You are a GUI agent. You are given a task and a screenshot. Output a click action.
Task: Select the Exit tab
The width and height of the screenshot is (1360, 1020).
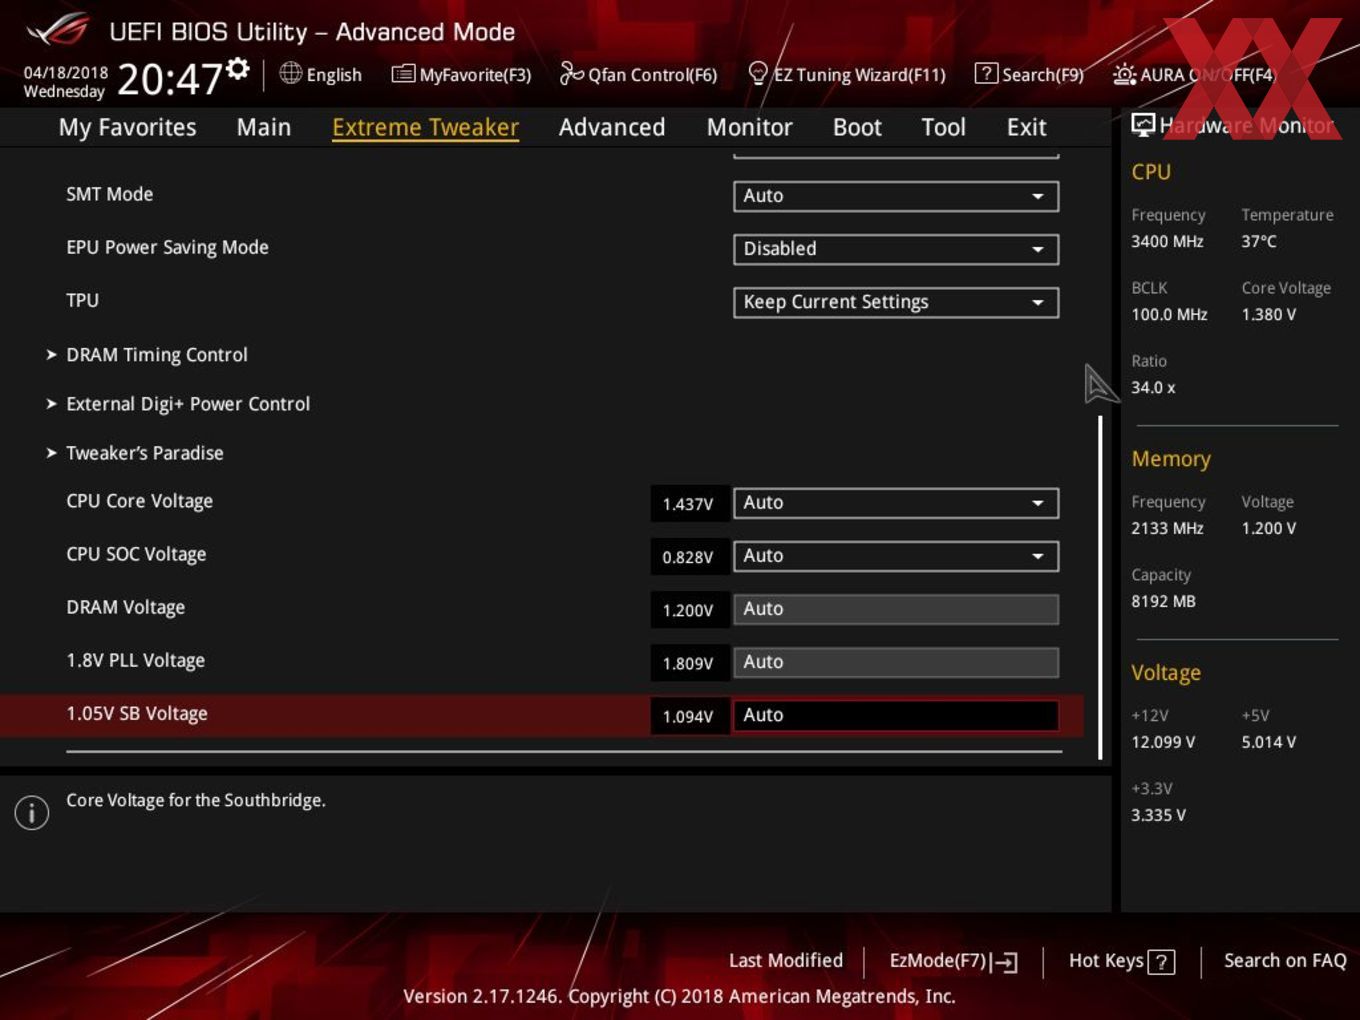pos(1026,127)
